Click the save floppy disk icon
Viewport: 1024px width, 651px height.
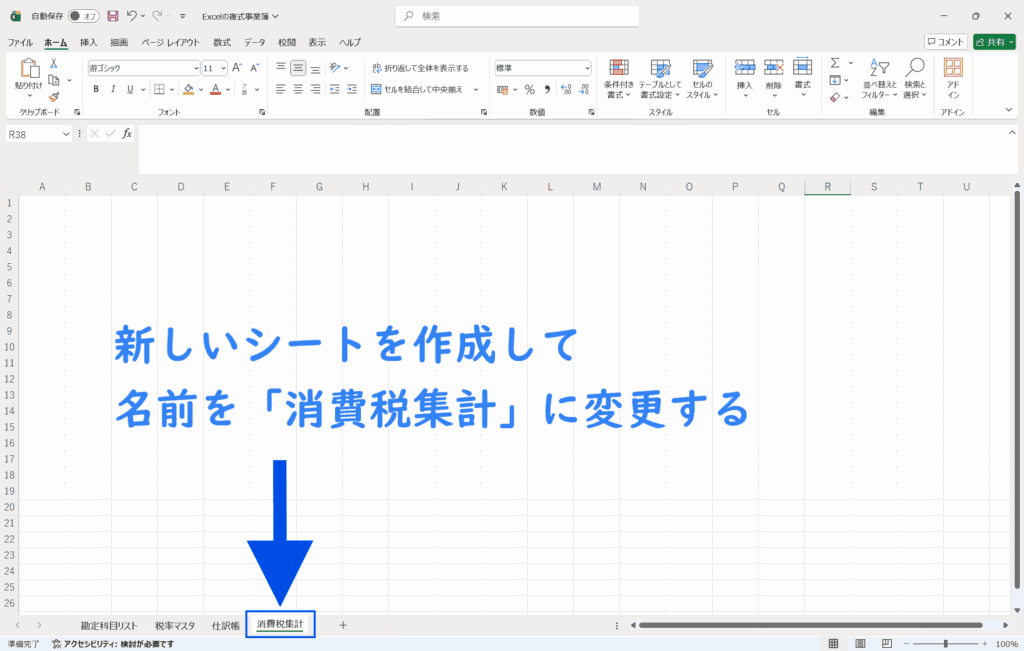tap(112, 16)
